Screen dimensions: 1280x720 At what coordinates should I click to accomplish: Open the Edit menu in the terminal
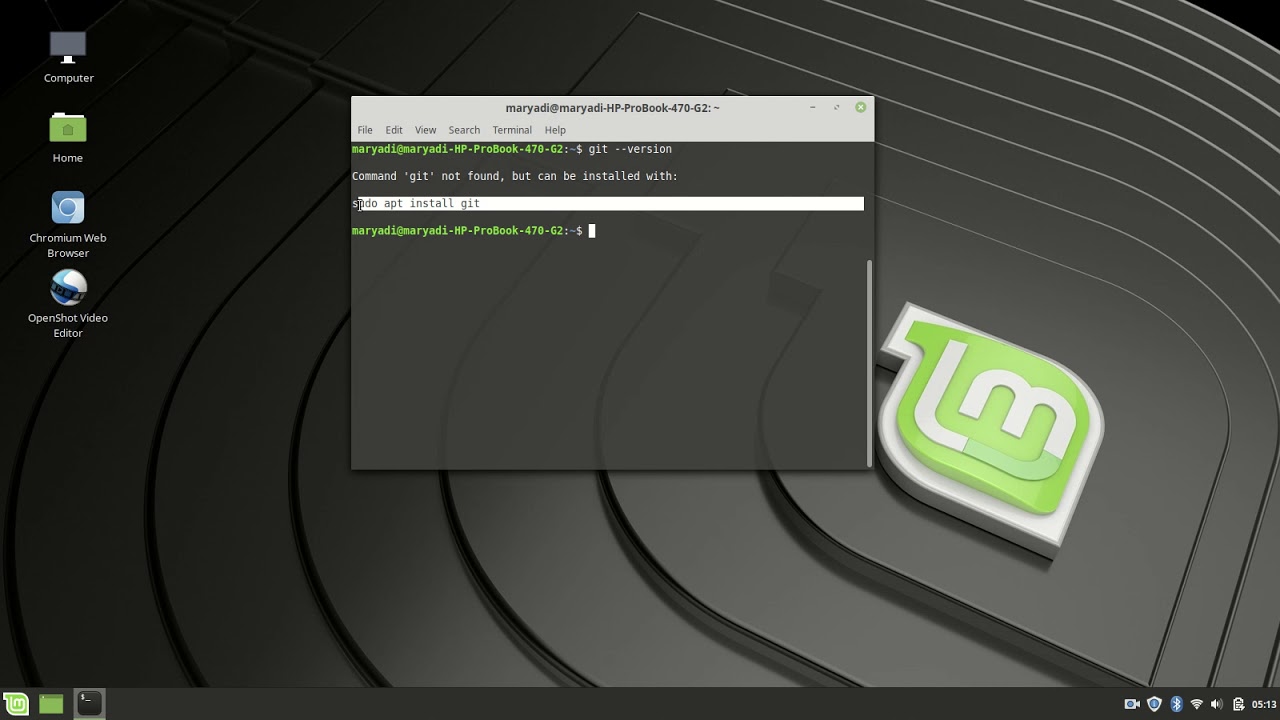[394, 130]
